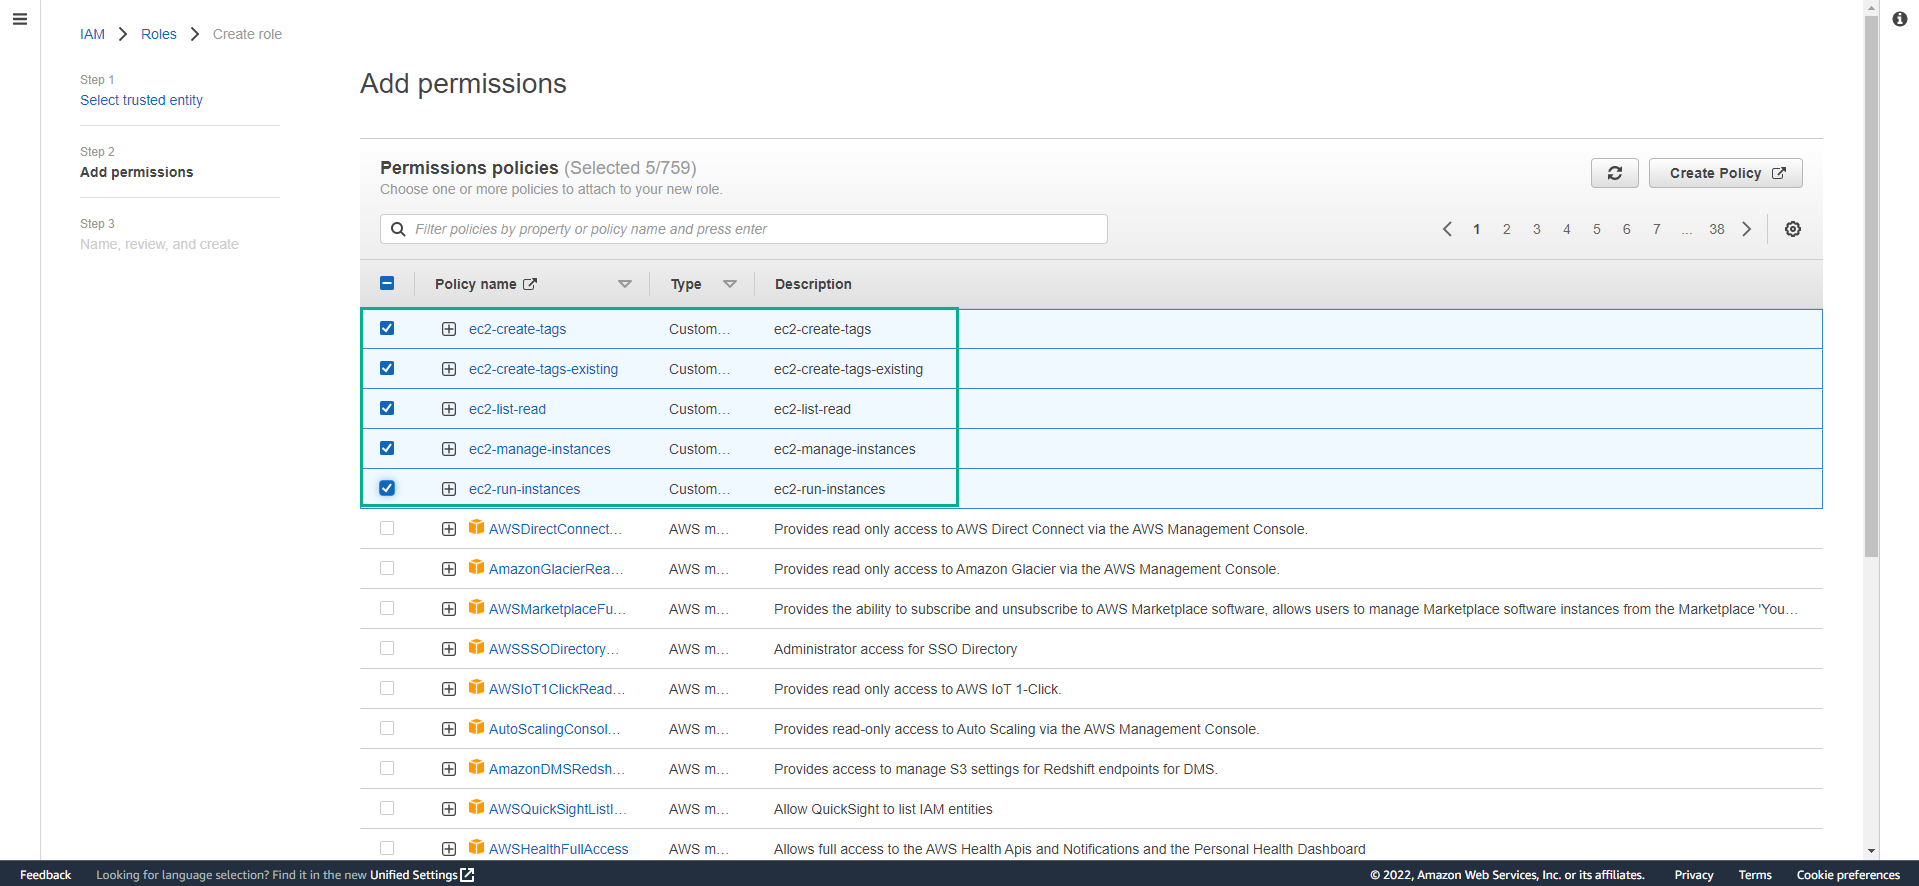Go to page 7 of policies

click(1657, 229)
